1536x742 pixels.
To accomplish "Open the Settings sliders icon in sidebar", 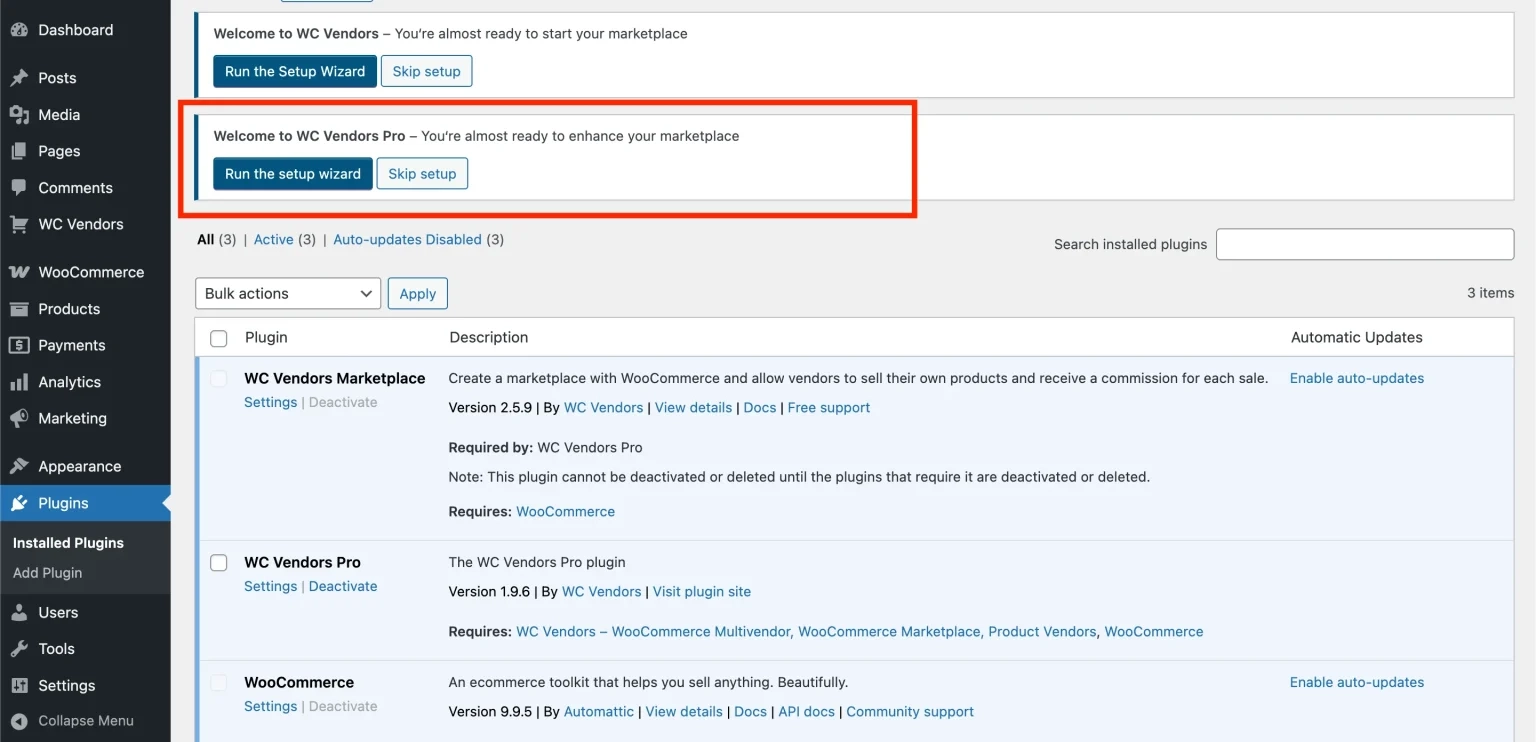I will pos(19,685).
